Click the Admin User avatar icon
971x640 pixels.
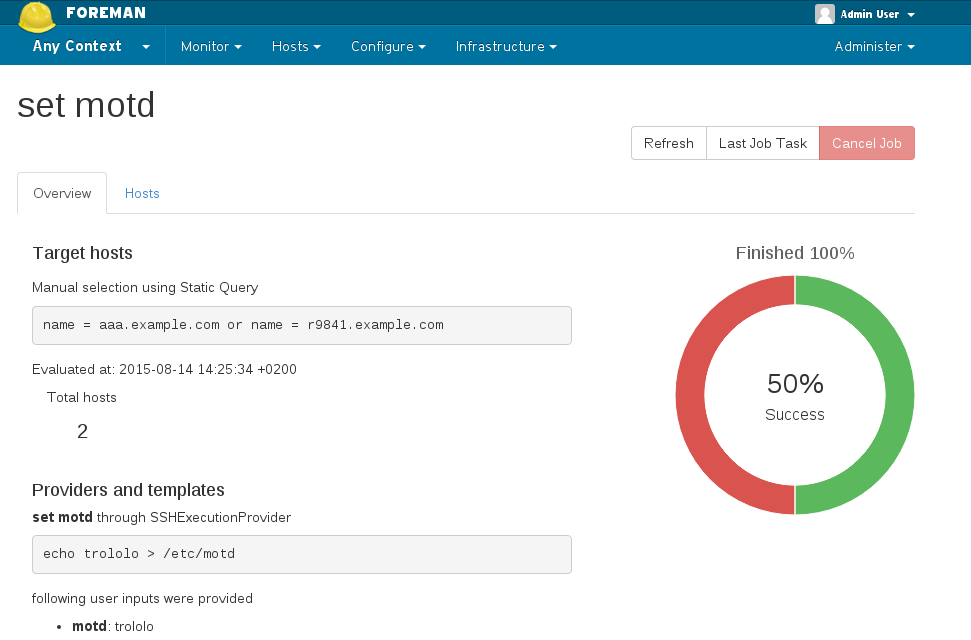[825, 14]
